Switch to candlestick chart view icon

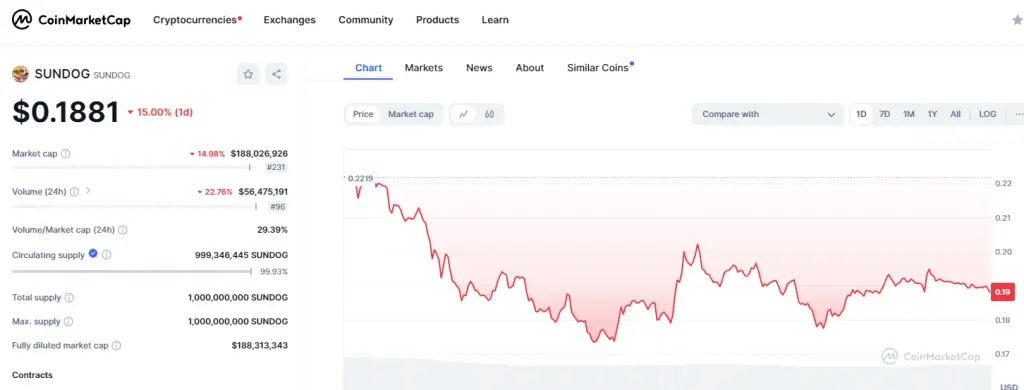click(490, 114)
